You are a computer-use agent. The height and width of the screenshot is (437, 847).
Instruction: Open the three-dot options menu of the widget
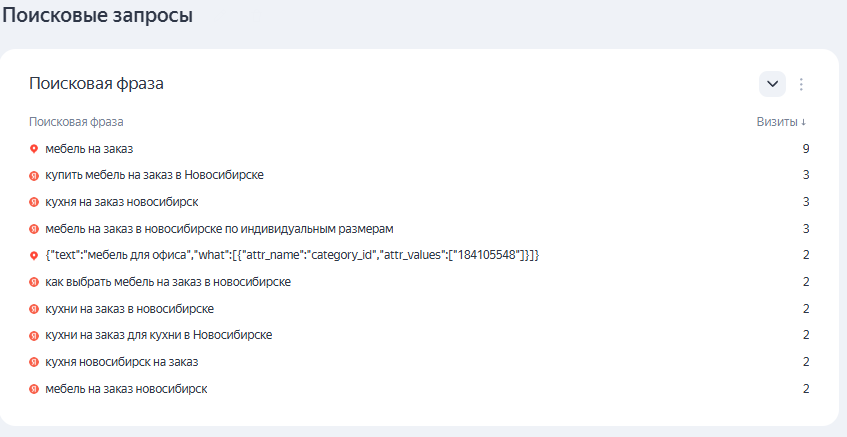(801, 84)
